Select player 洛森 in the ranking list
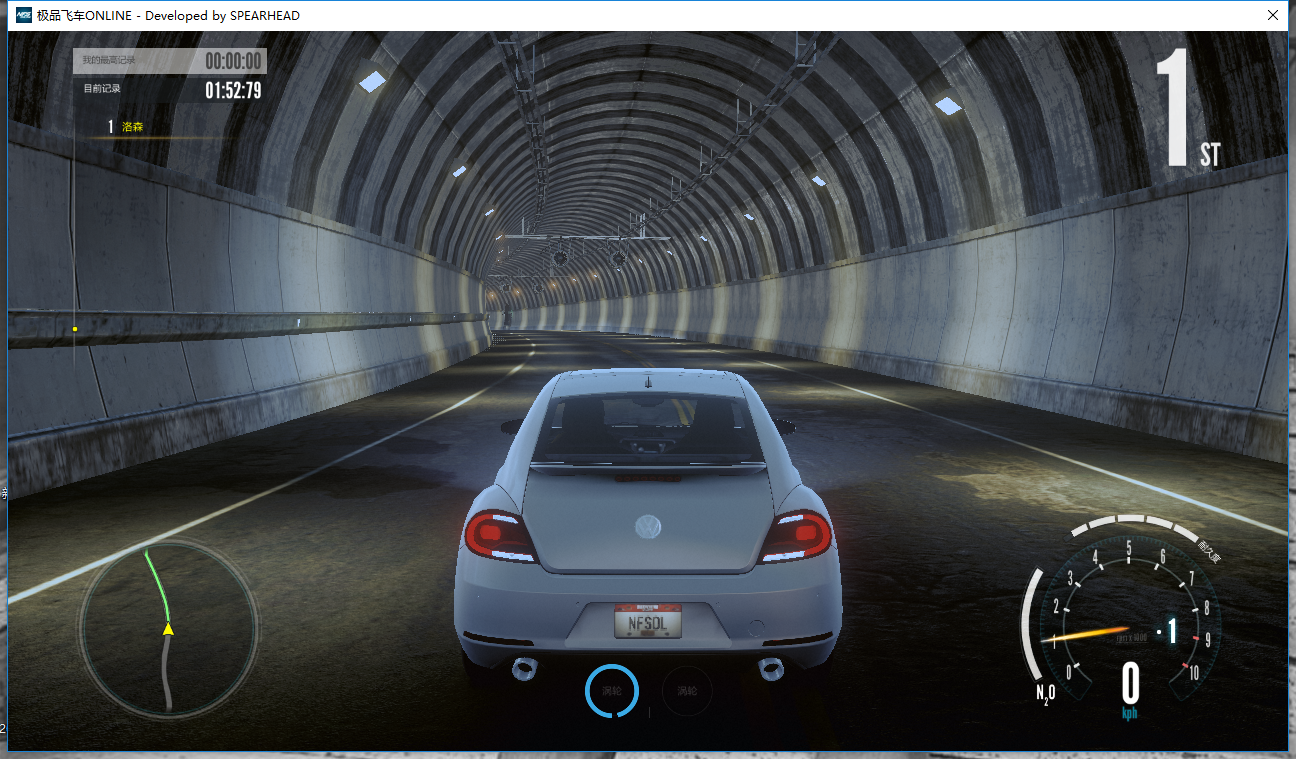1296x759 pixels. tap(132, 127)
